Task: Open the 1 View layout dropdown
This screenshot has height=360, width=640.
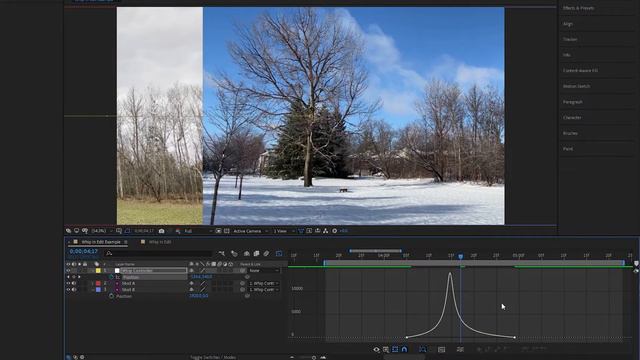Action: (x=283, y=231)
